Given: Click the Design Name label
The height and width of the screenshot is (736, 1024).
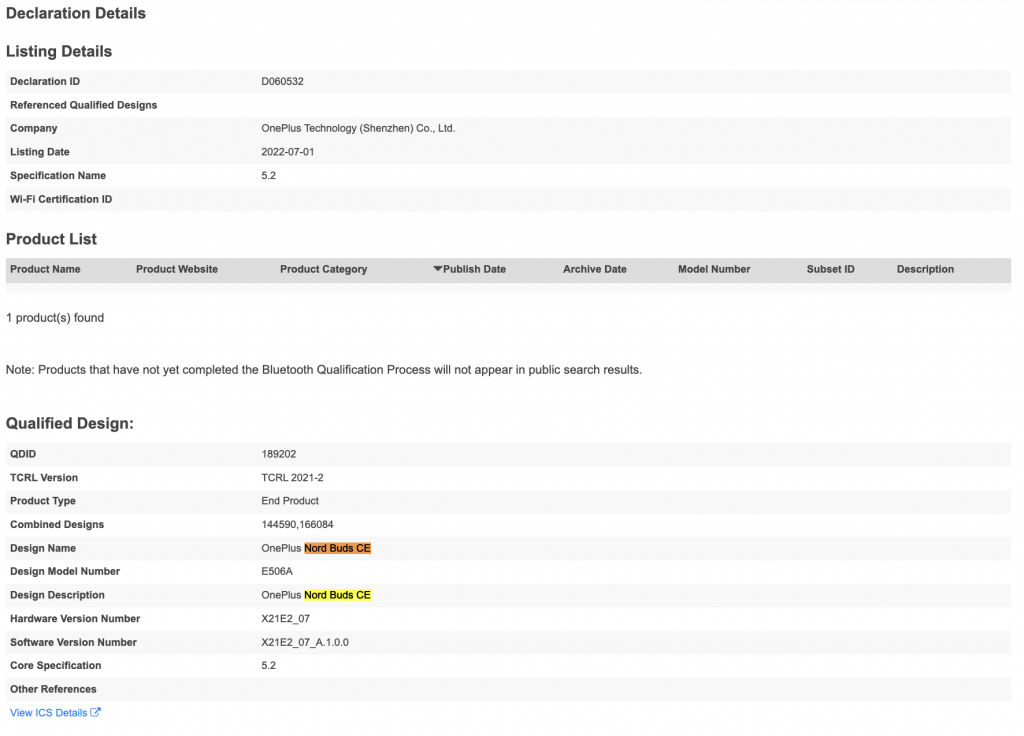Looking at the screenshot, I should tap(42, 548).
